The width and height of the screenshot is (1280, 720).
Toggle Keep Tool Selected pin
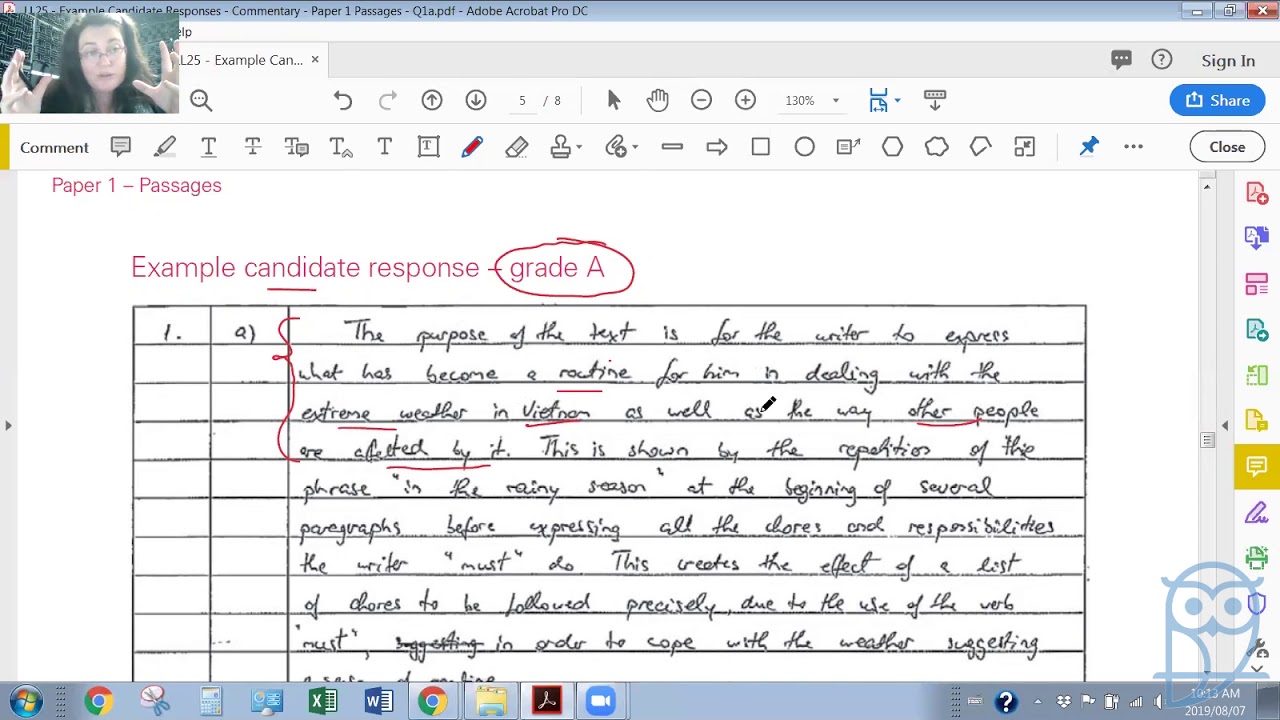pyautogui.click(x=1089, y=147)
